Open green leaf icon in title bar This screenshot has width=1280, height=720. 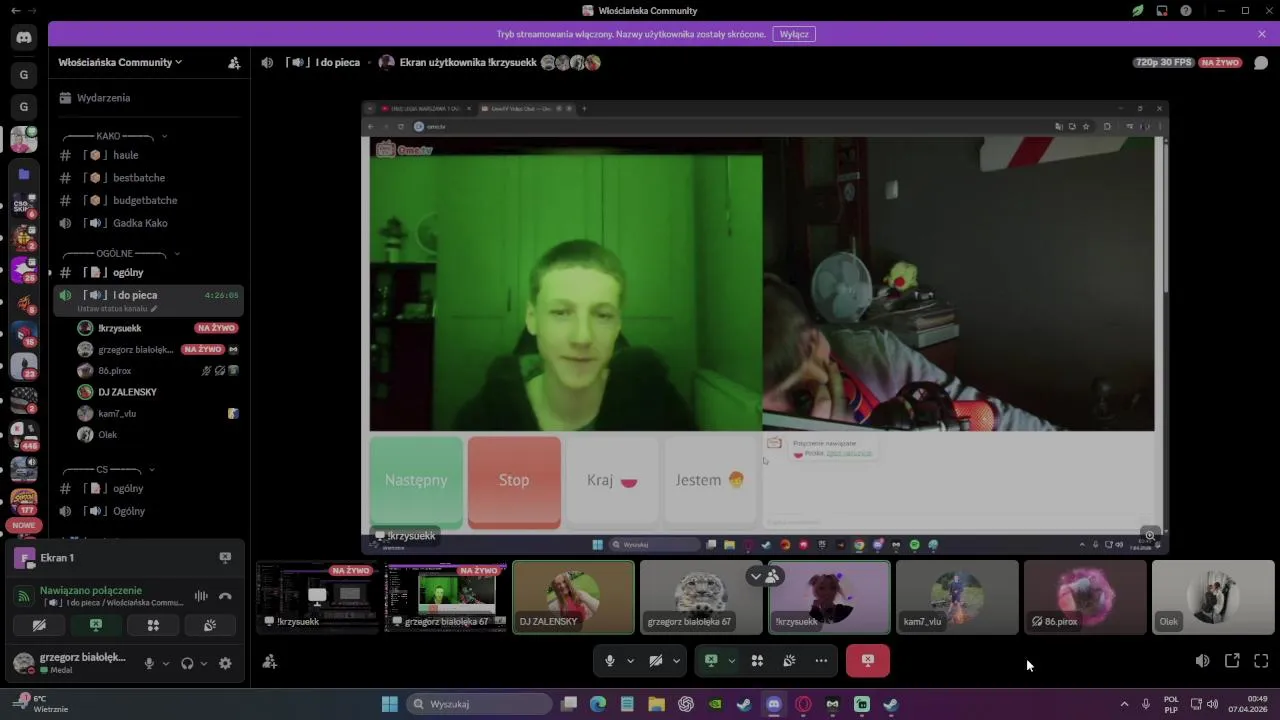[1138, 10]
